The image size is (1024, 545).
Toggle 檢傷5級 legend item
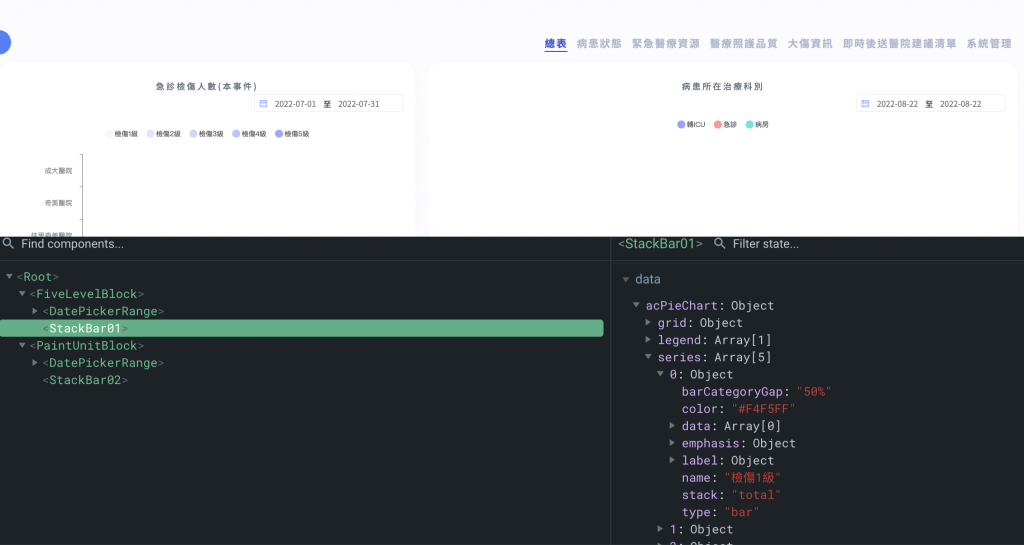tap(292, 134)
